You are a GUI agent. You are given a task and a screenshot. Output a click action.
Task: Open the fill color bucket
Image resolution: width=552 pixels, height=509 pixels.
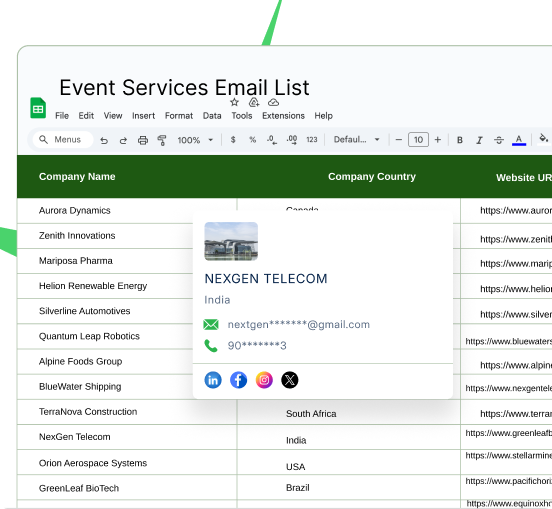coord(544,139)
